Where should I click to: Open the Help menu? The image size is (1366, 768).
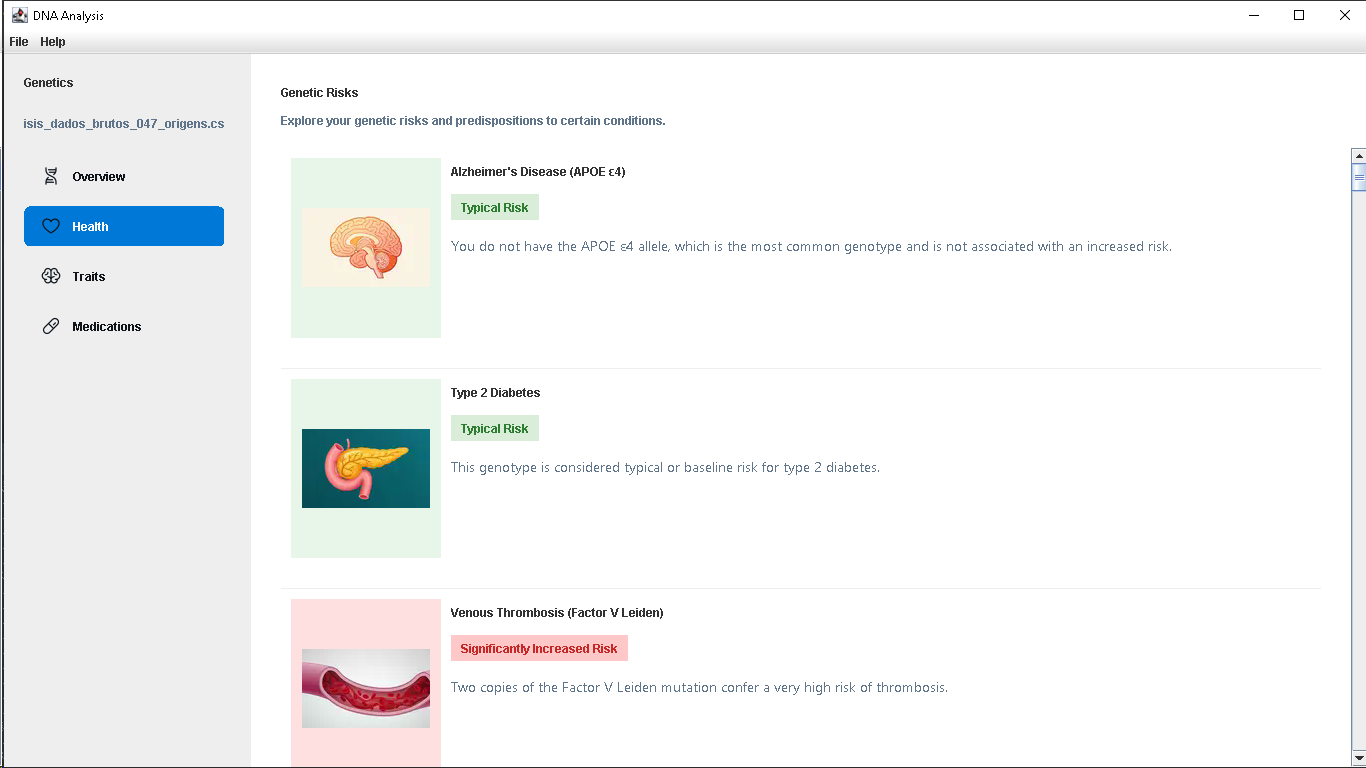pos(52,41)
